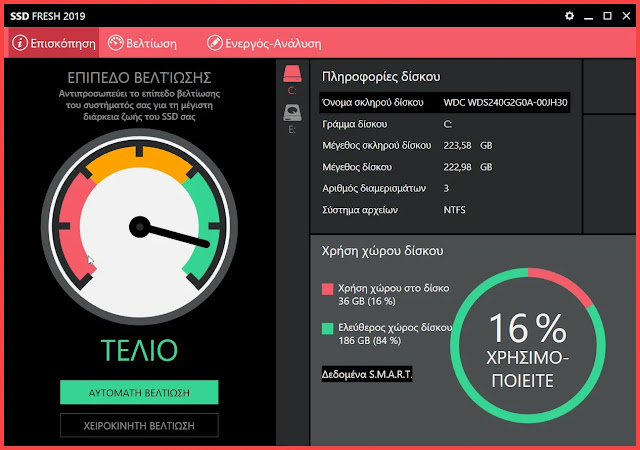This screenshot has height=450, width=640.
Task: Select the red C: drive icon
Action: (292, 74)
